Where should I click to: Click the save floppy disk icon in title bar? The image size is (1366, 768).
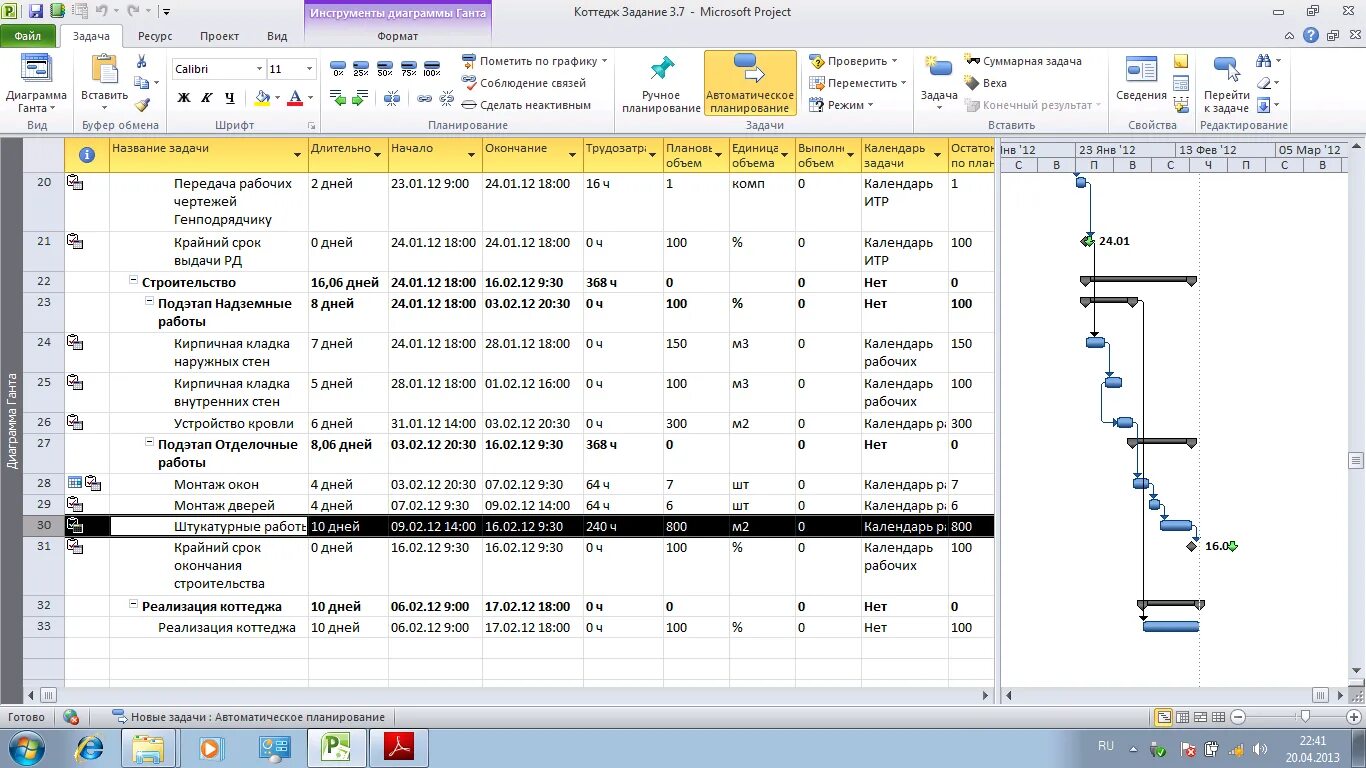pos(36,11)
